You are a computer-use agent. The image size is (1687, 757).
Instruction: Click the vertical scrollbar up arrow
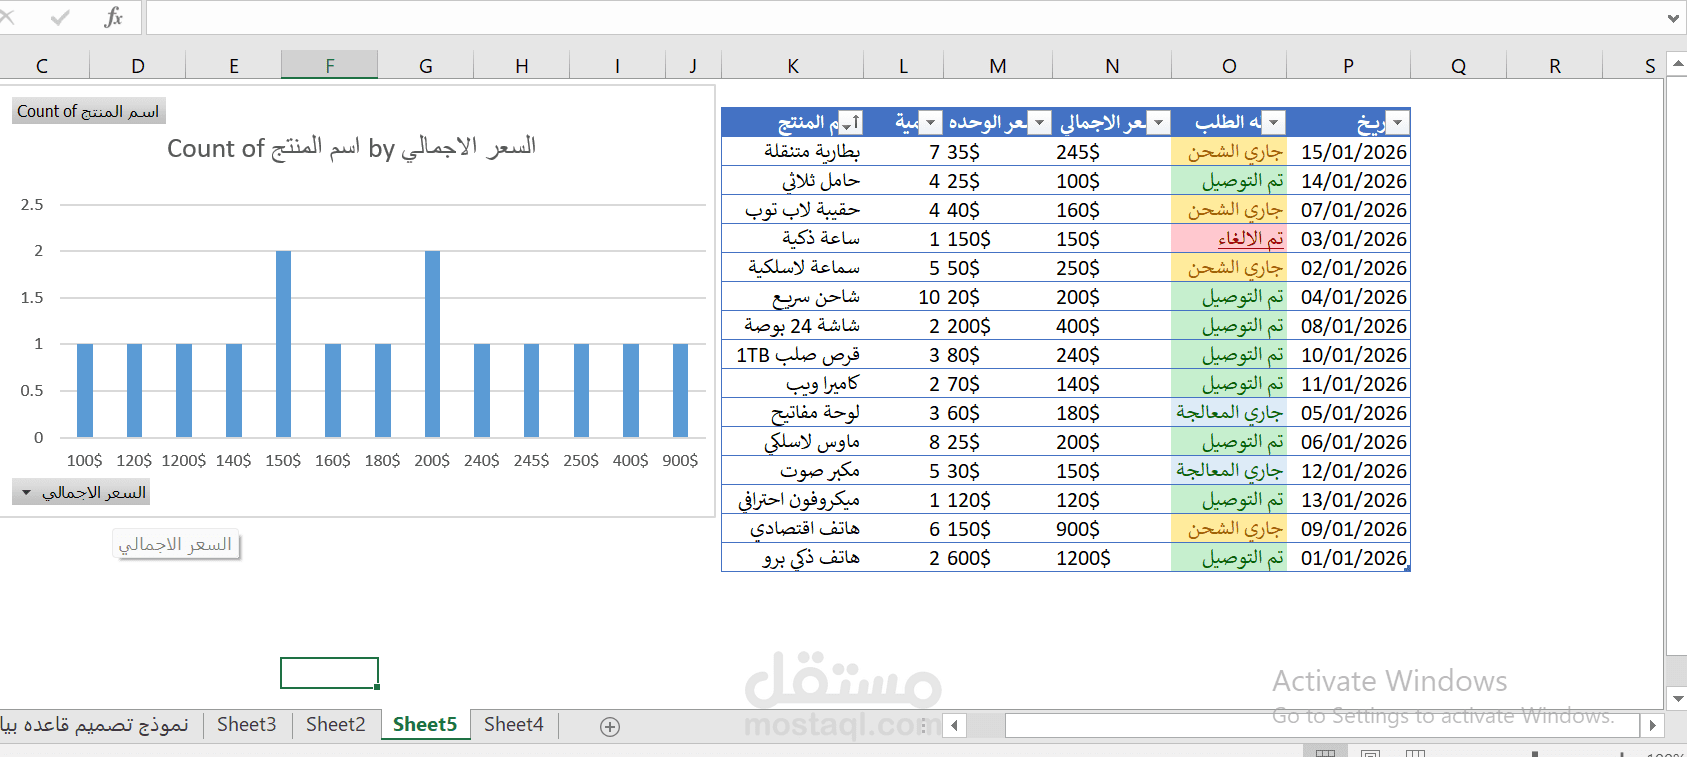(1677, 65)
